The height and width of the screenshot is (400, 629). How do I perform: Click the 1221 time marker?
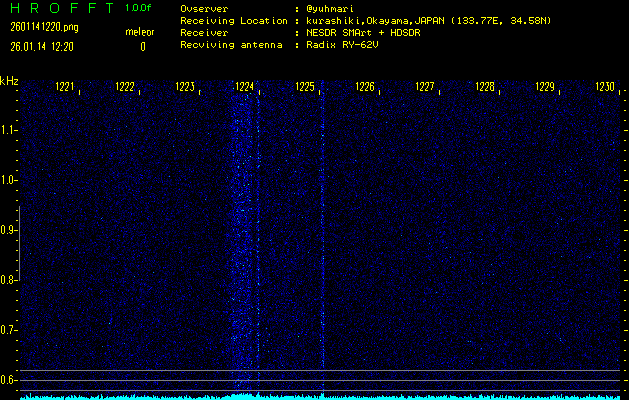click(x=65, y=87)
